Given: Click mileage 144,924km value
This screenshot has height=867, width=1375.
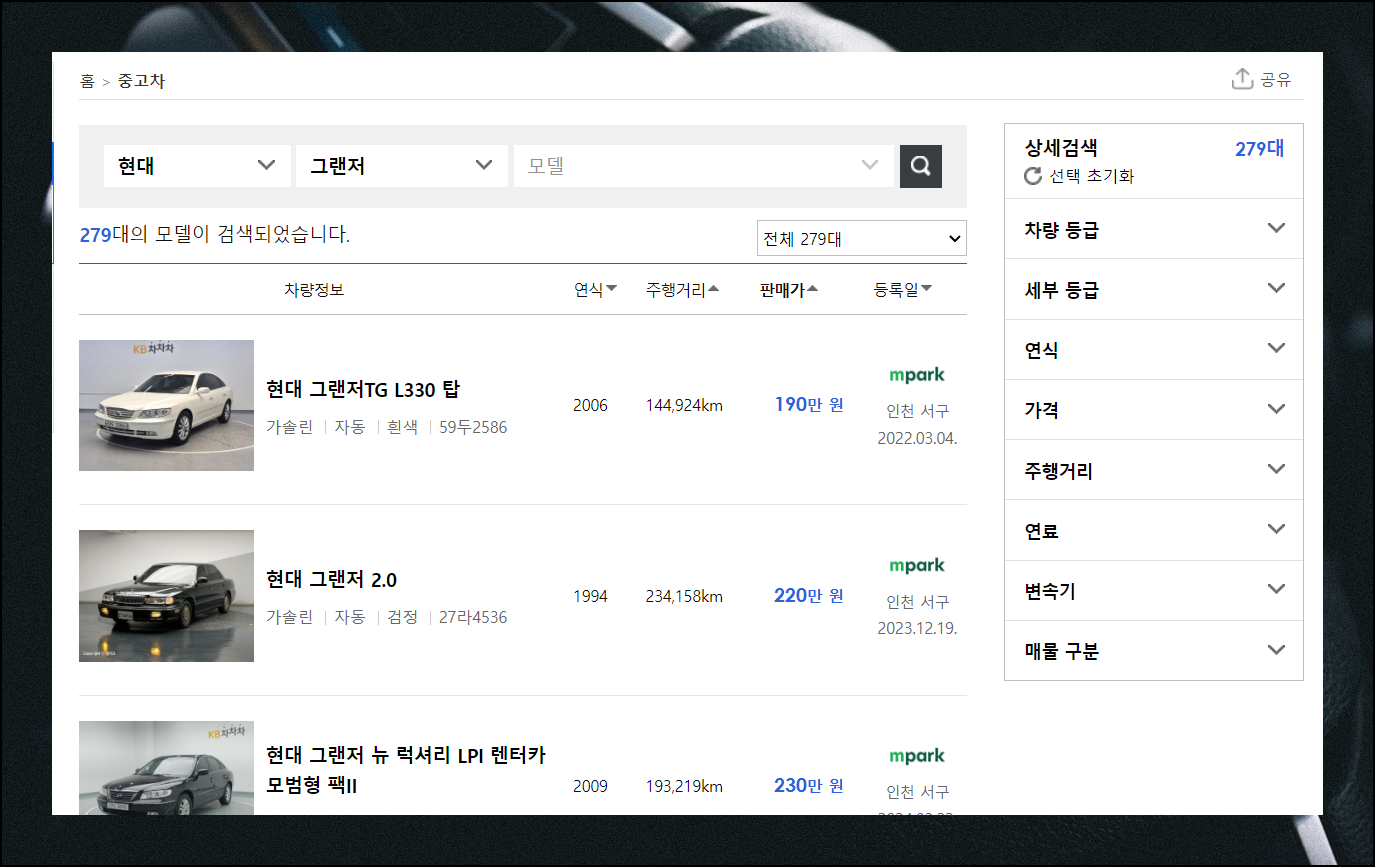Looking at the screenshot, I should pyautogui.click(x=684, y=405).
